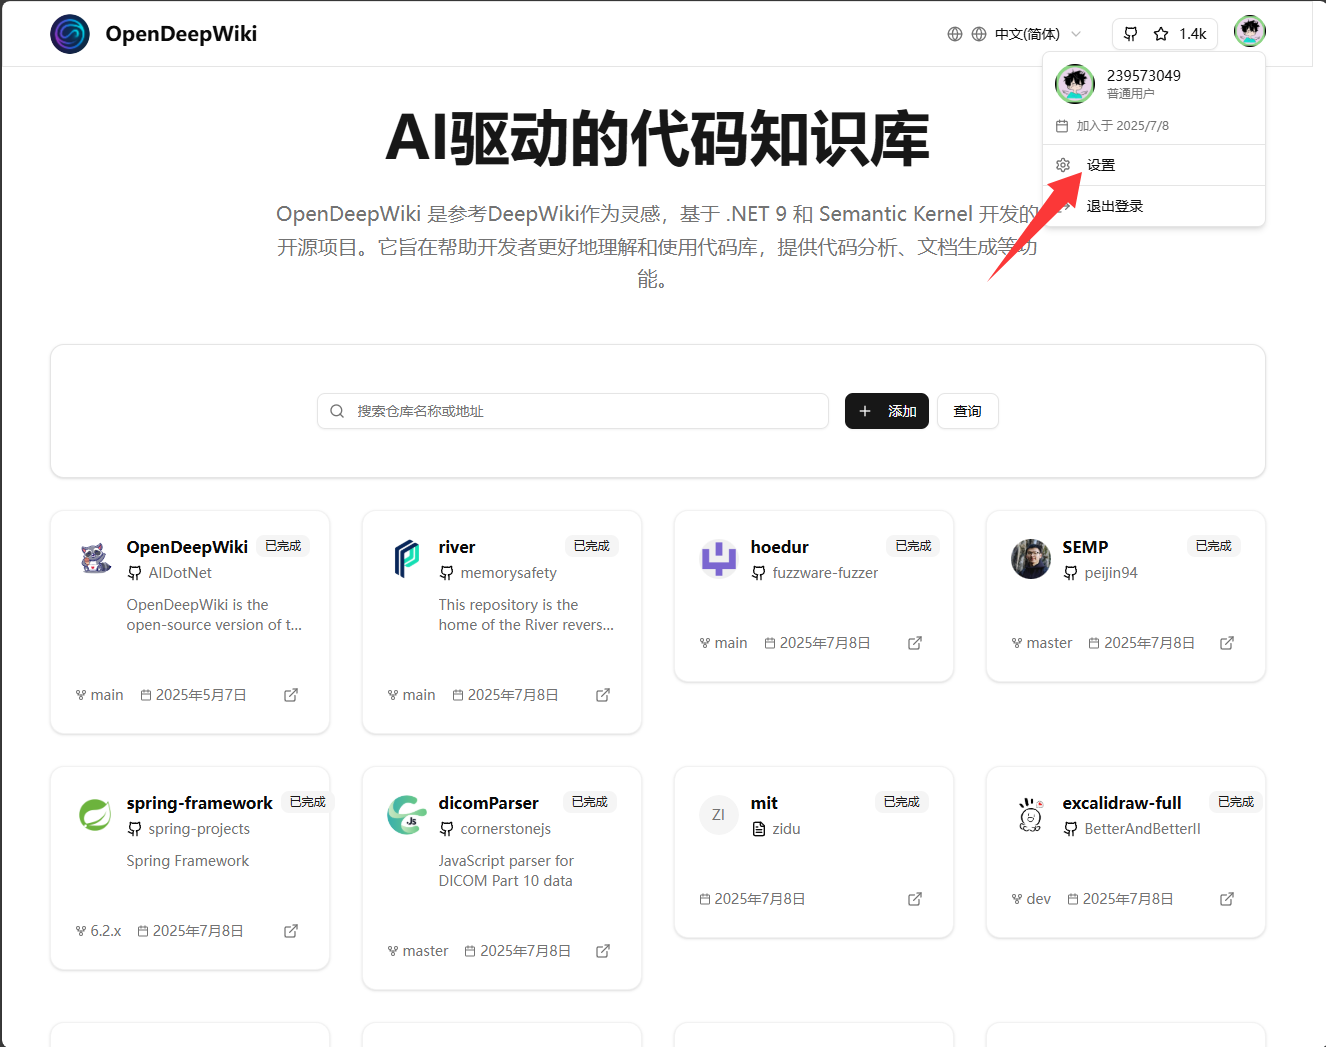Click the settings gear icon in user menu
Image resolution: width=1326 pixels, height=1047 pixels.
(x=1062, y=164)
